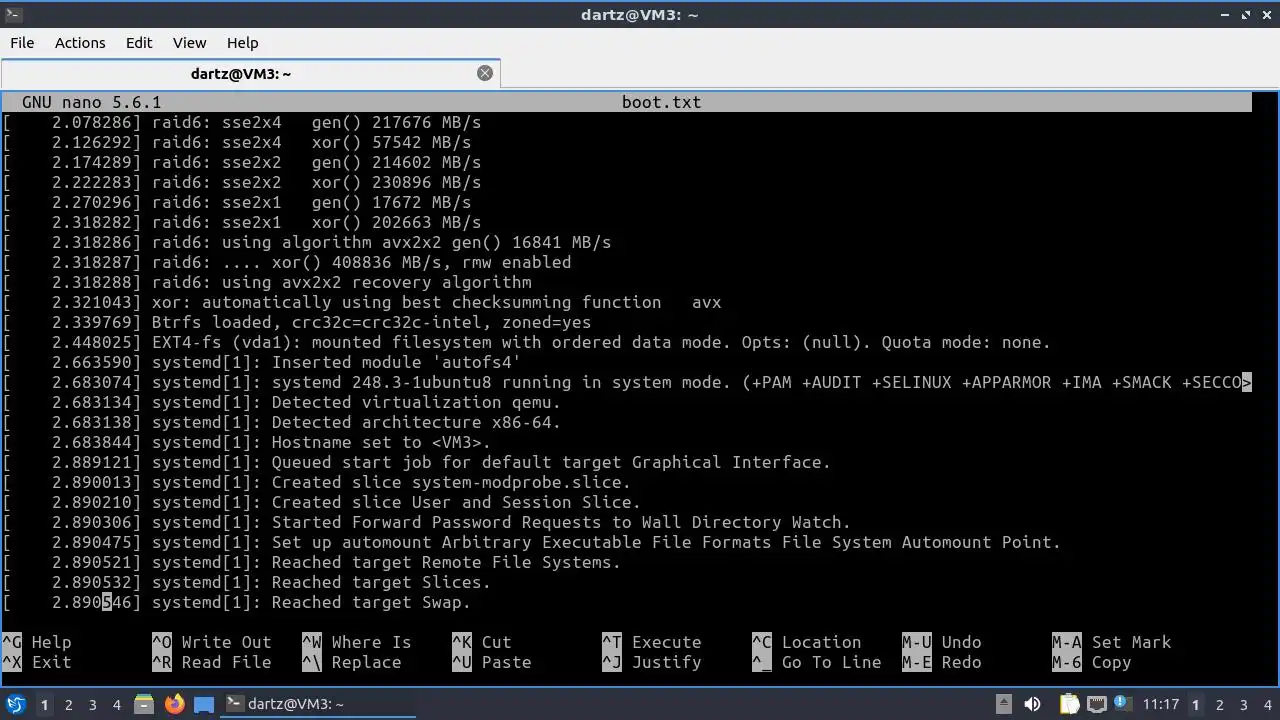Click the 'Detected architecture x86-64.' line

click(x=282, y=422)
